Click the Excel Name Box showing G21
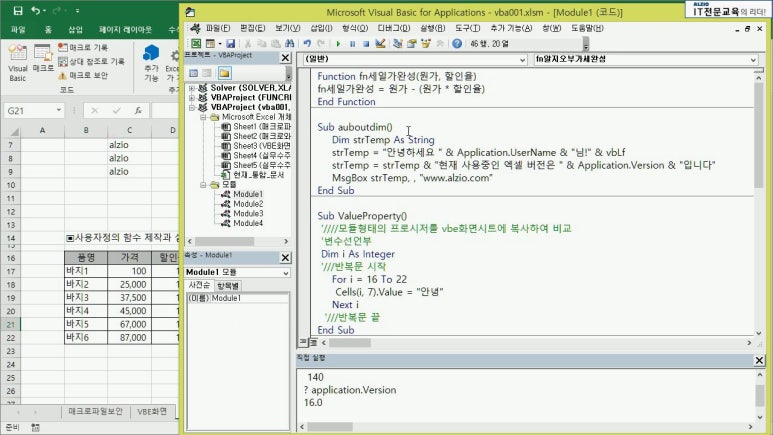 [34, 110]
